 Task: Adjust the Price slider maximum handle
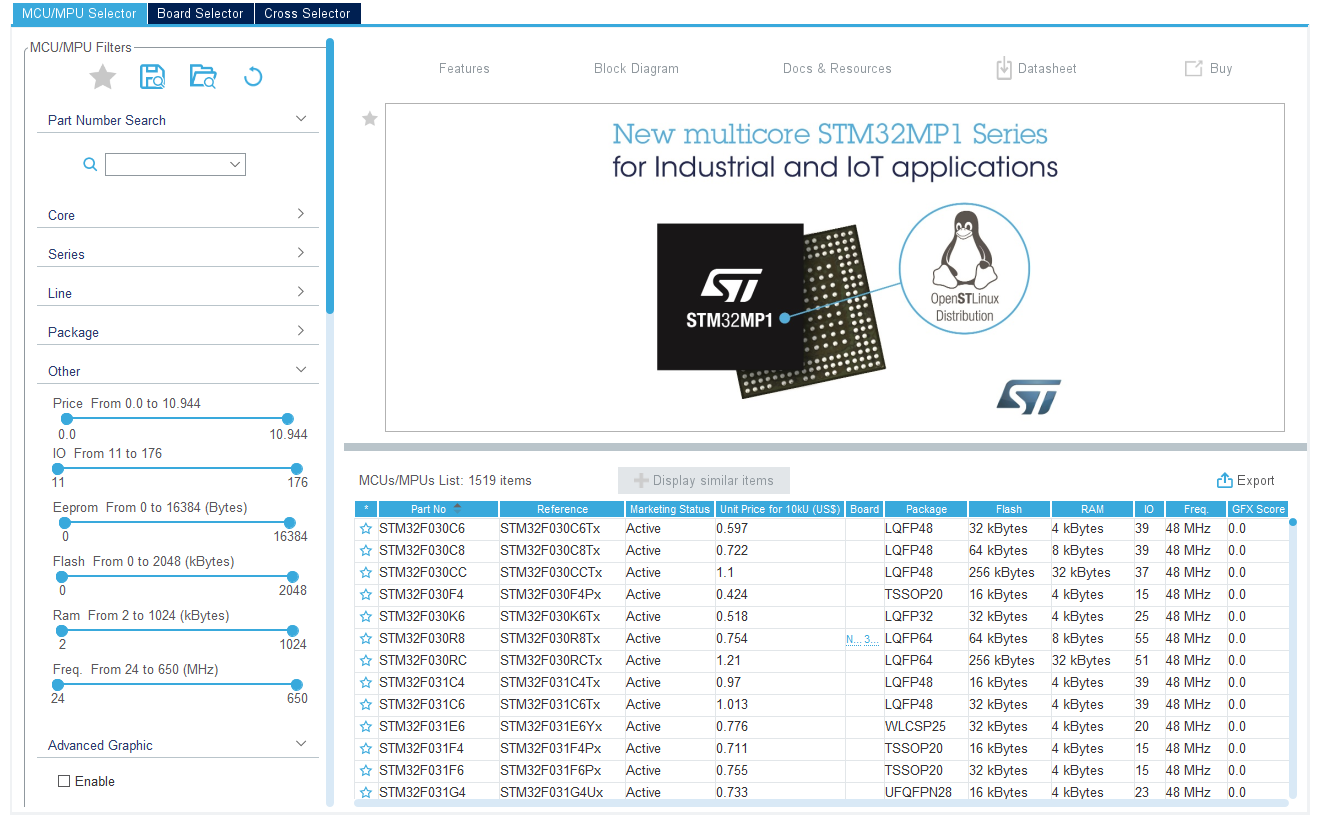[x=288, y=419]
